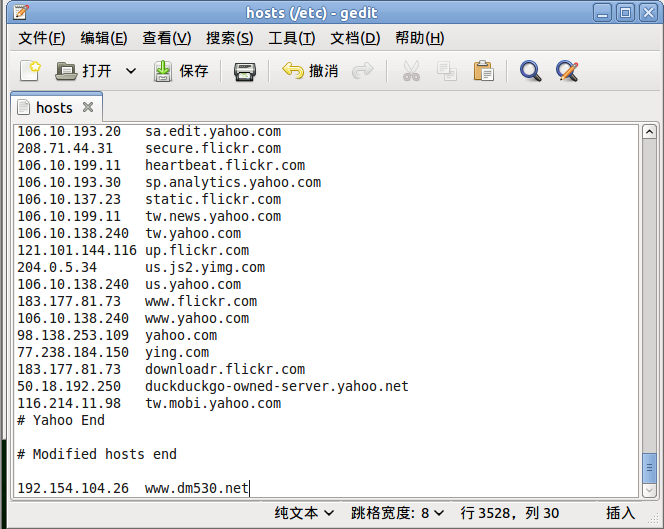This screenshot has width=664, height=529.
Task: Open the 搜索(S) menu
Action: pos(230,38)
